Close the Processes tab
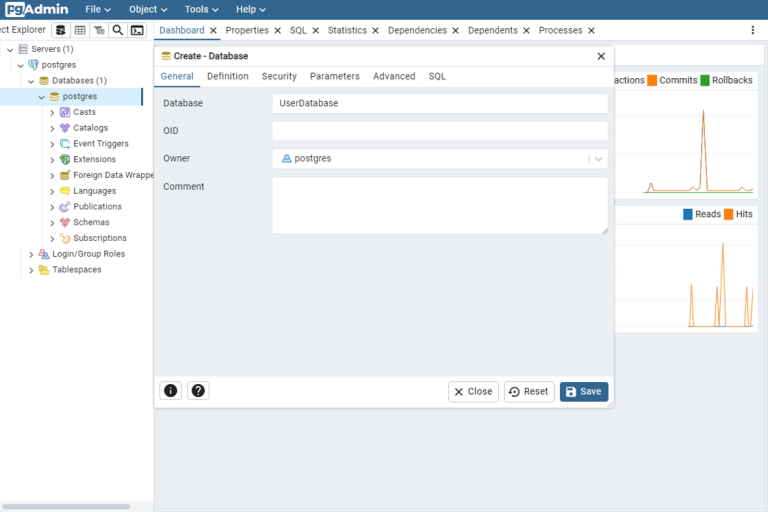 591,30
